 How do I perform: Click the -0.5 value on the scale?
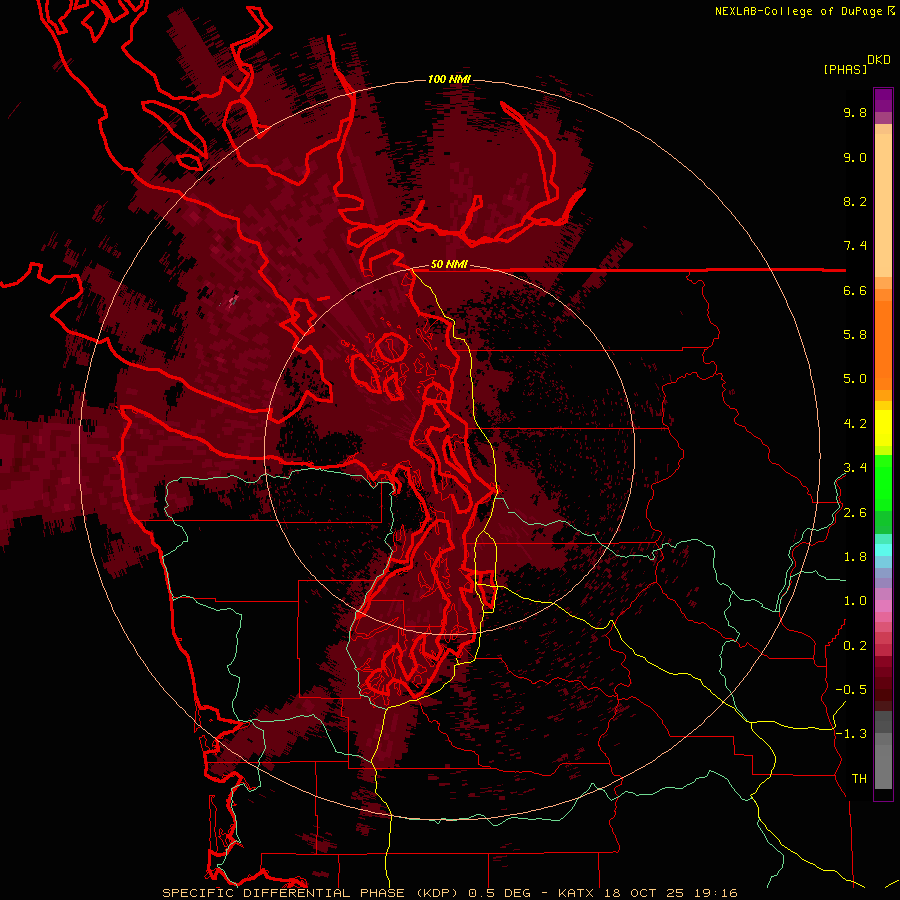(851, 690)
